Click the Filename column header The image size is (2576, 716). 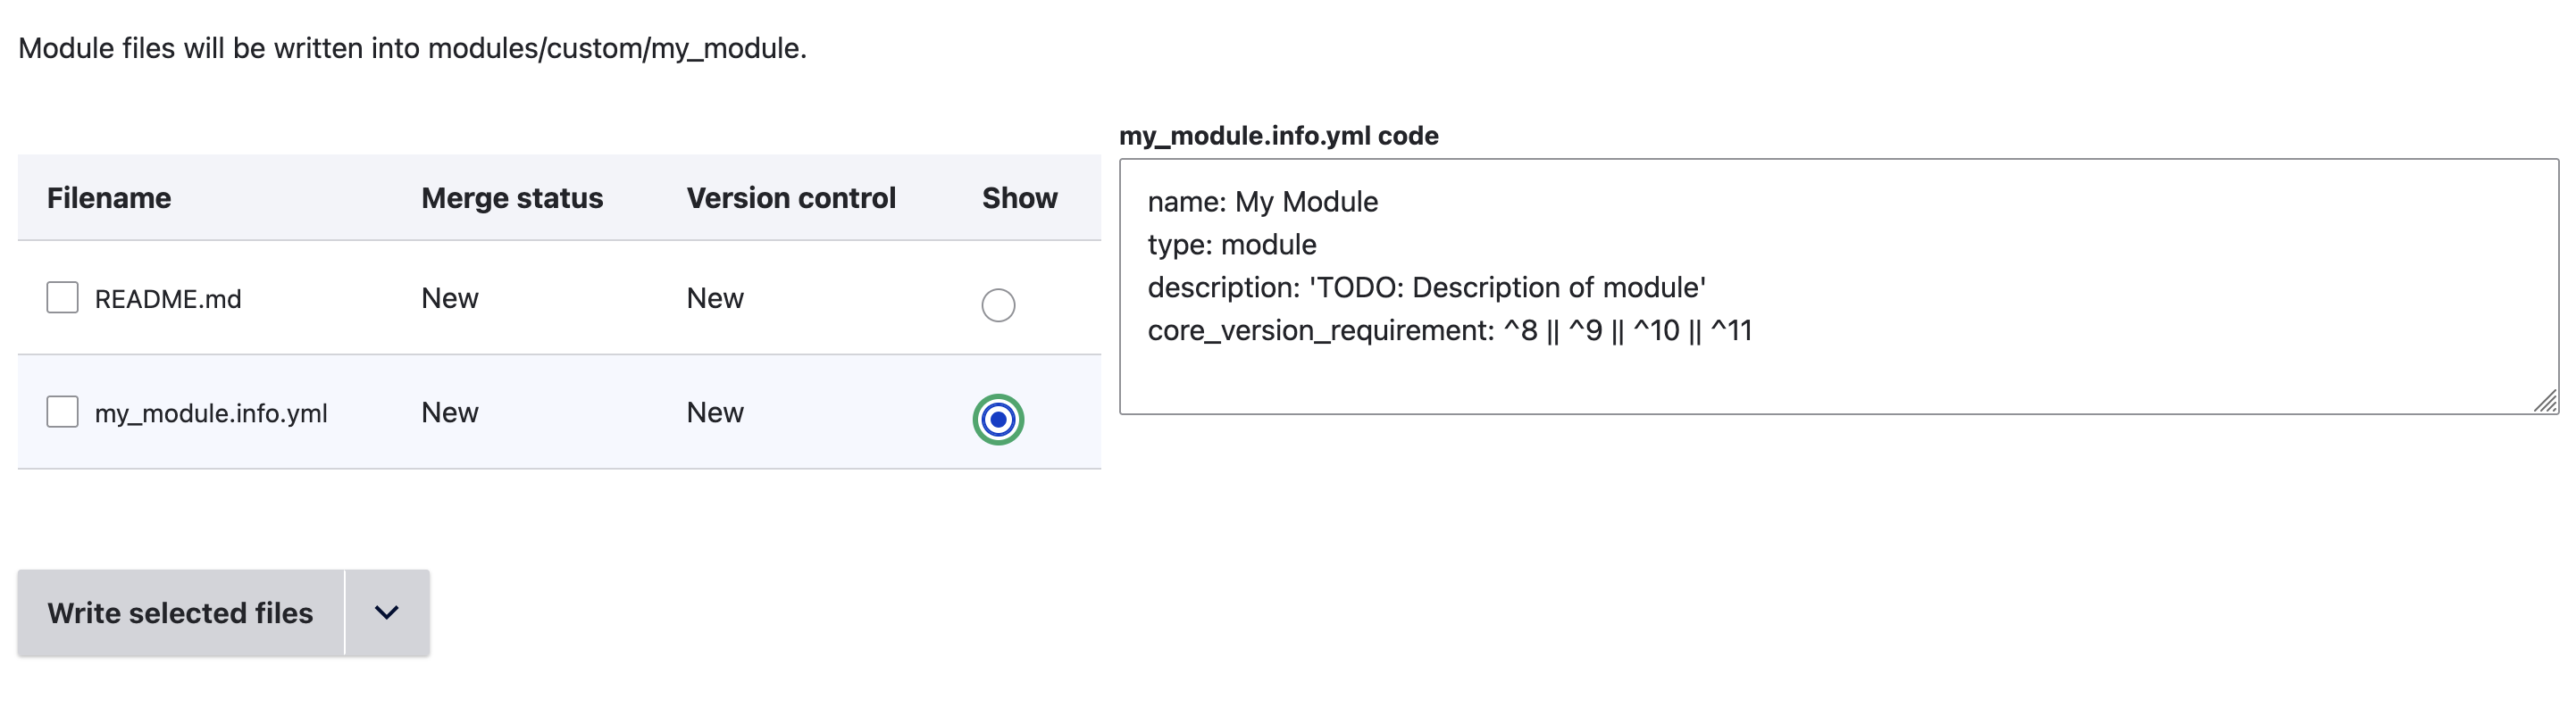pos(109,198)
